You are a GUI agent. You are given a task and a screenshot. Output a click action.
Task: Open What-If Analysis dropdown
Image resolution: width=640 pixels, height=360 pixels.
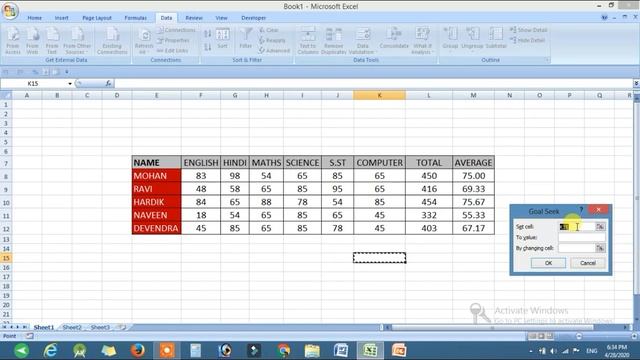(x=422, y=40)
